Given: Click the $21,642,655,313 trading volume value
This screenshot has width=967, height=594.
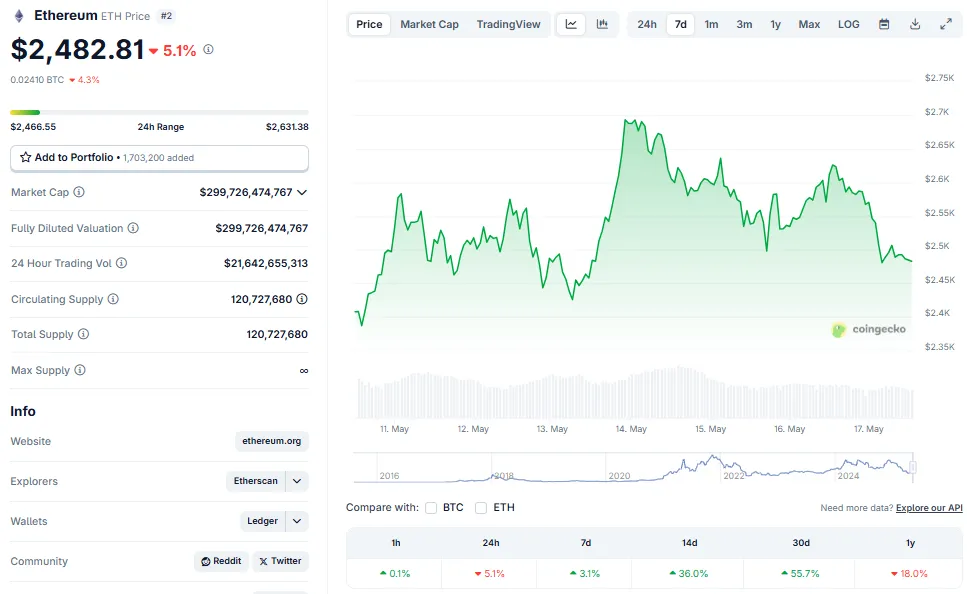Looking at the screenshot, I should [266, 263].
